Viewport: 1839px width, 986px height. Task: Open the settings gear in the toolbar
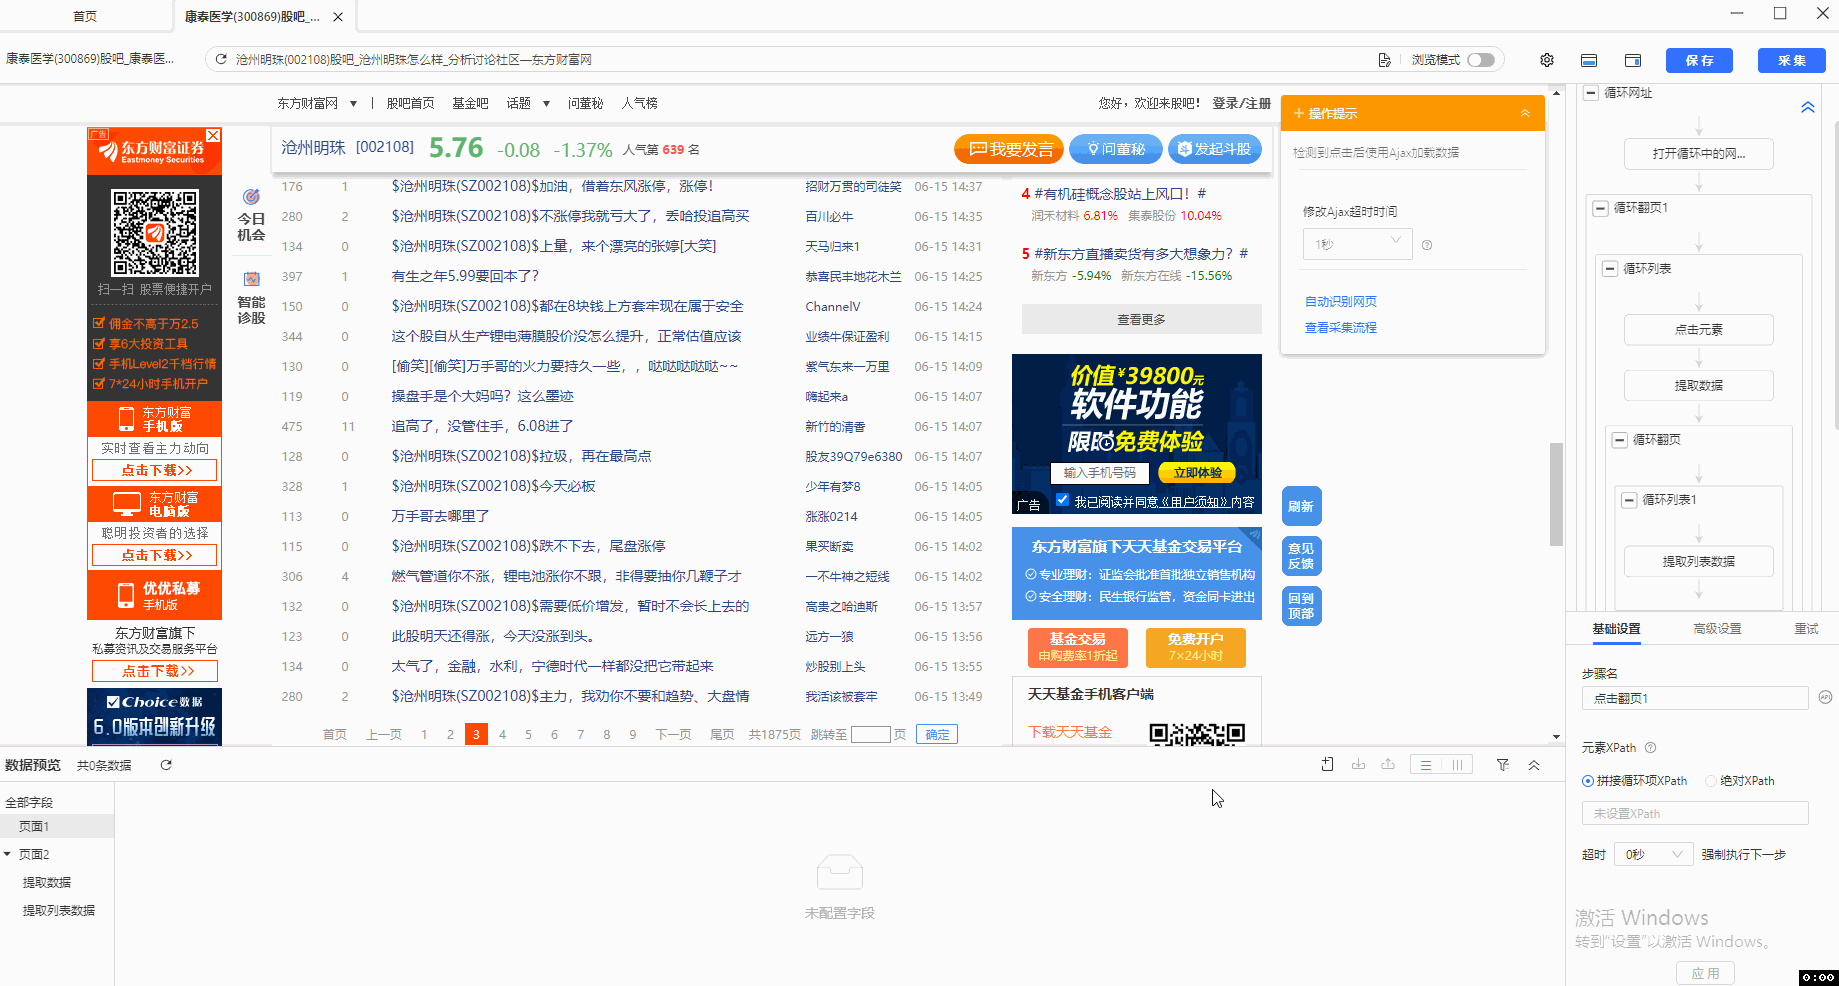pyautogui.click(x=1547, y=60)
